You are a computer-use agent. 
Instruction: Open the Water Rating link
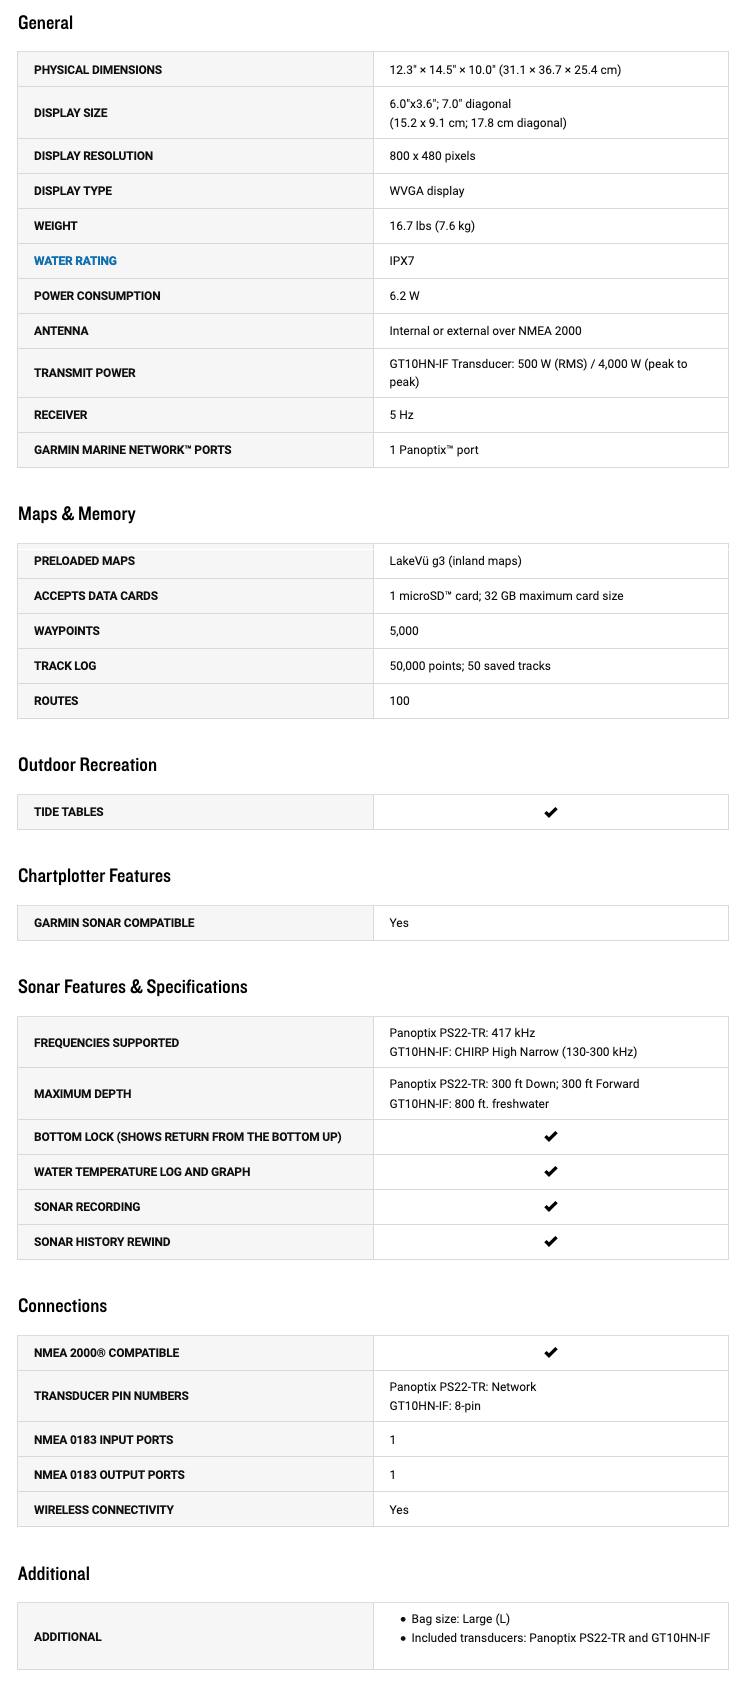click(75, 261)
